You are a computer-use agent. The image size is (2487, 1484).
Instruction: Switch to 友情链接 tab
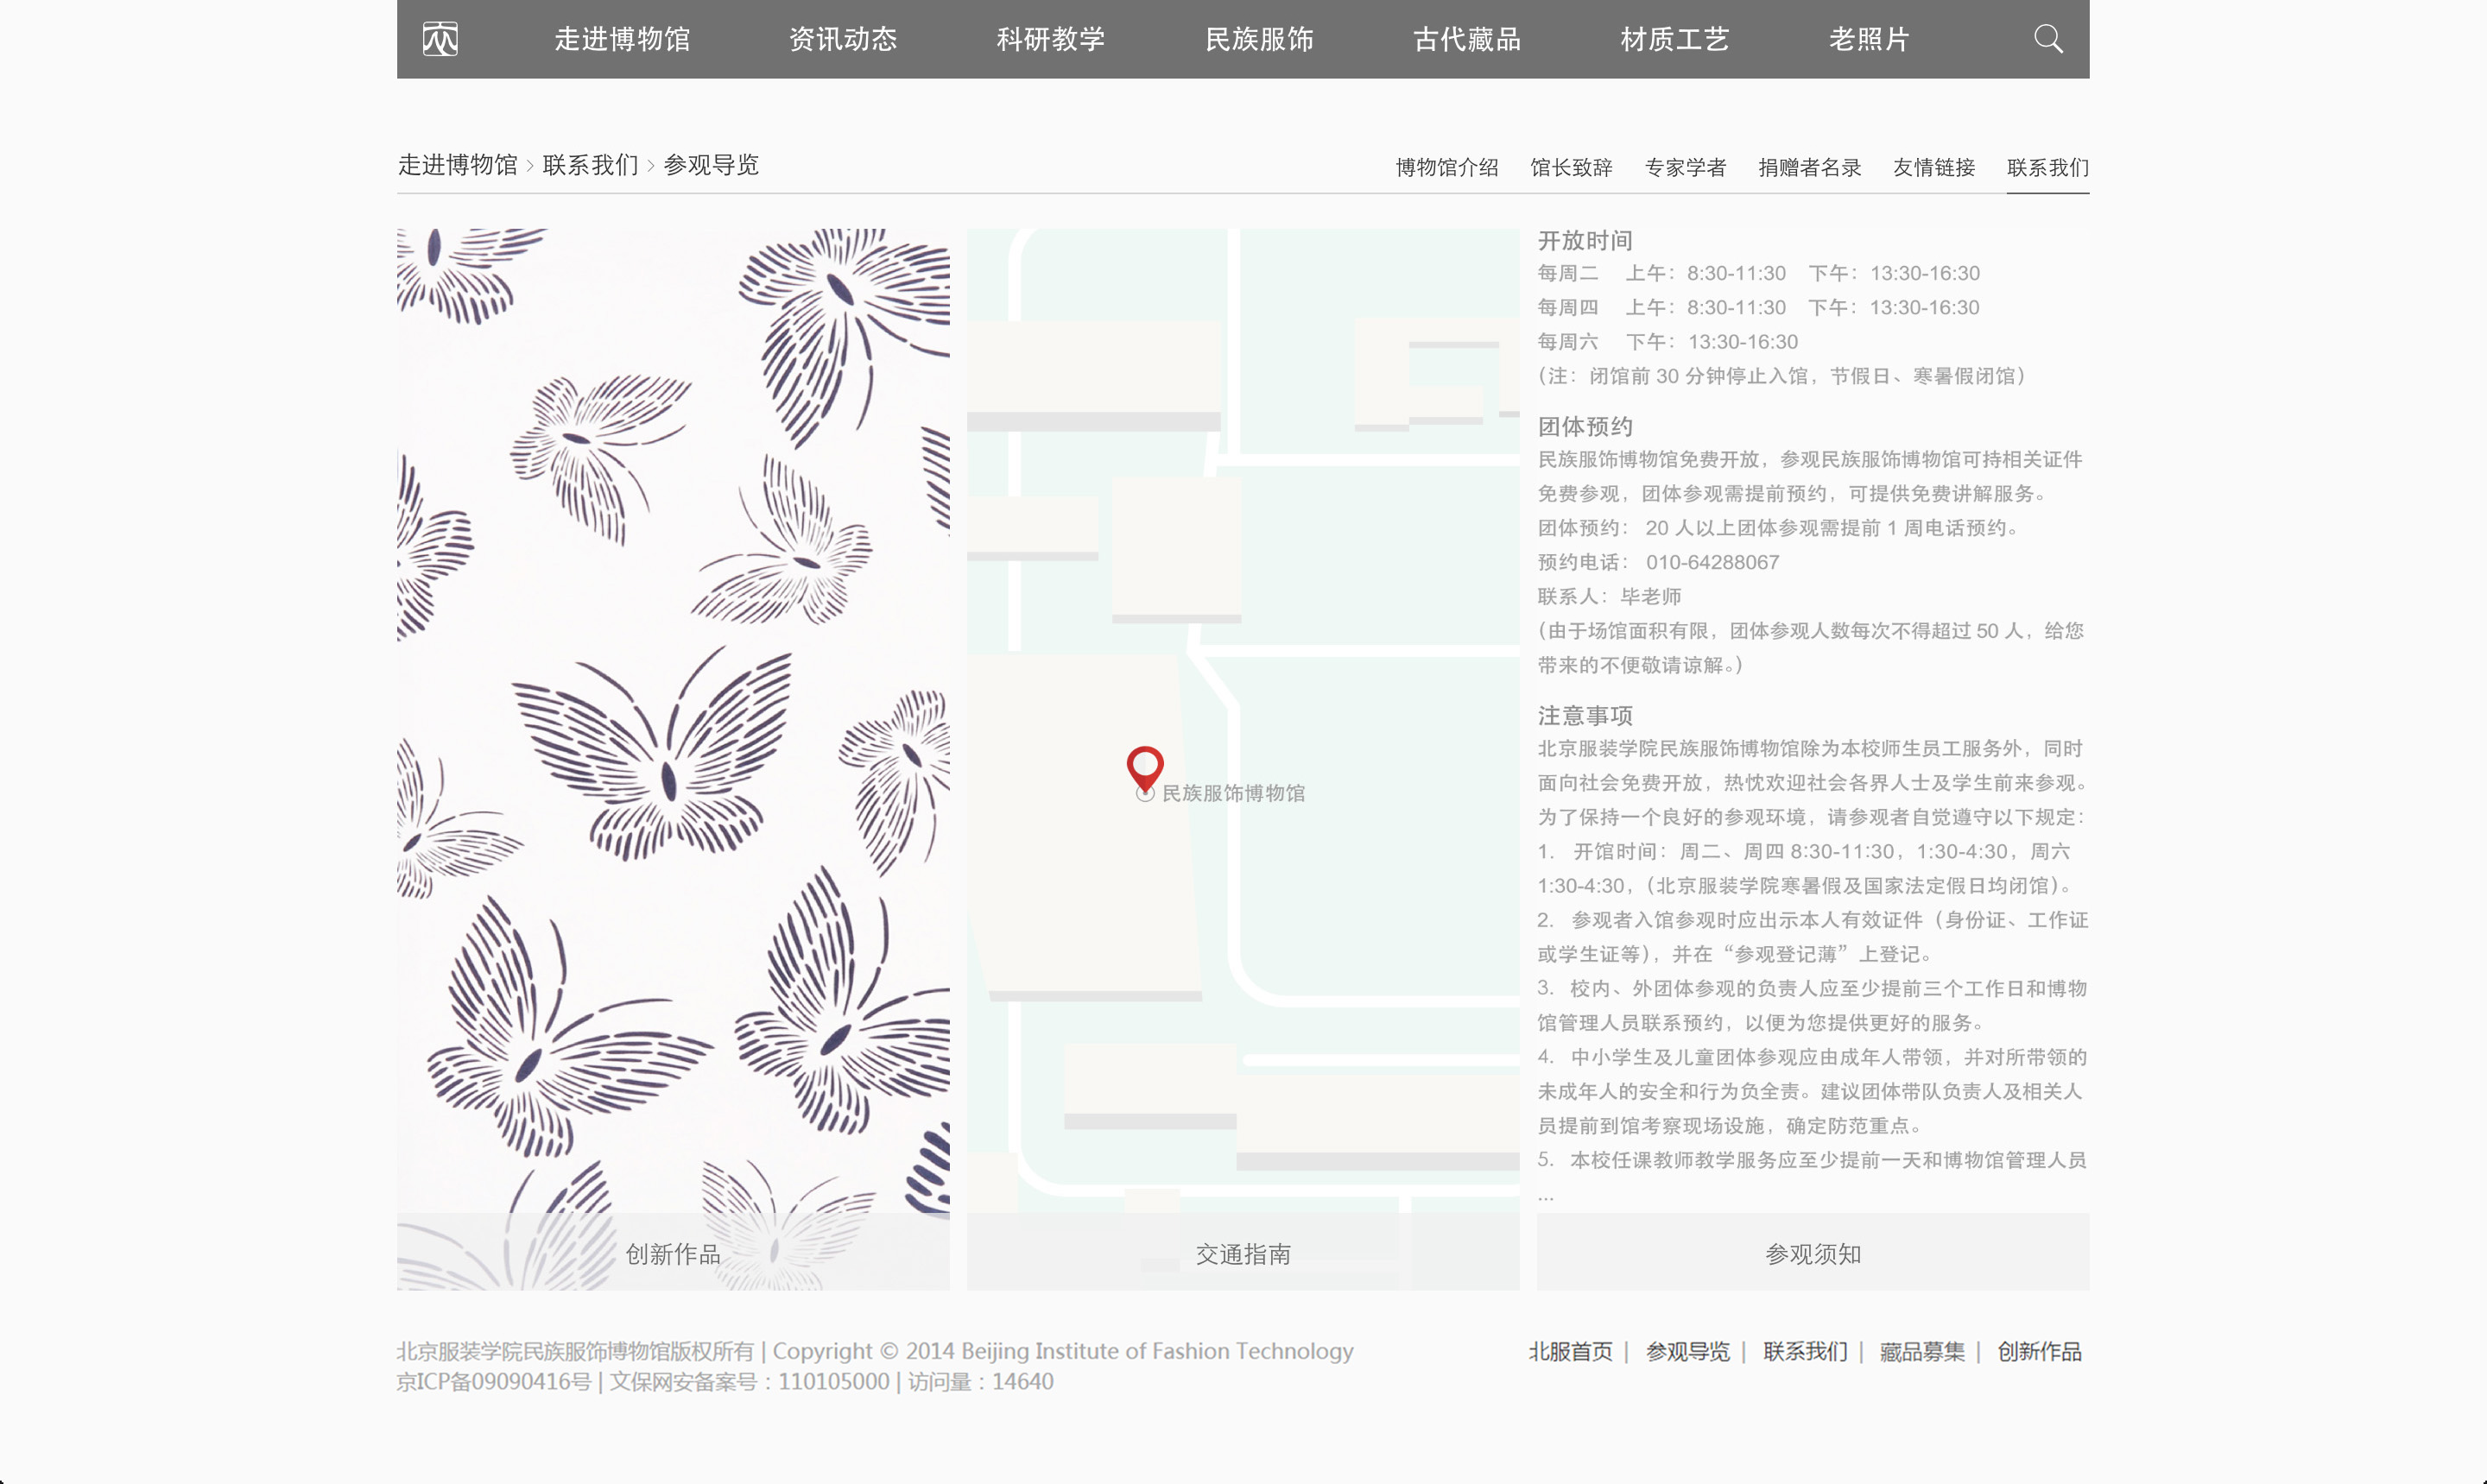coord(1934,167)
